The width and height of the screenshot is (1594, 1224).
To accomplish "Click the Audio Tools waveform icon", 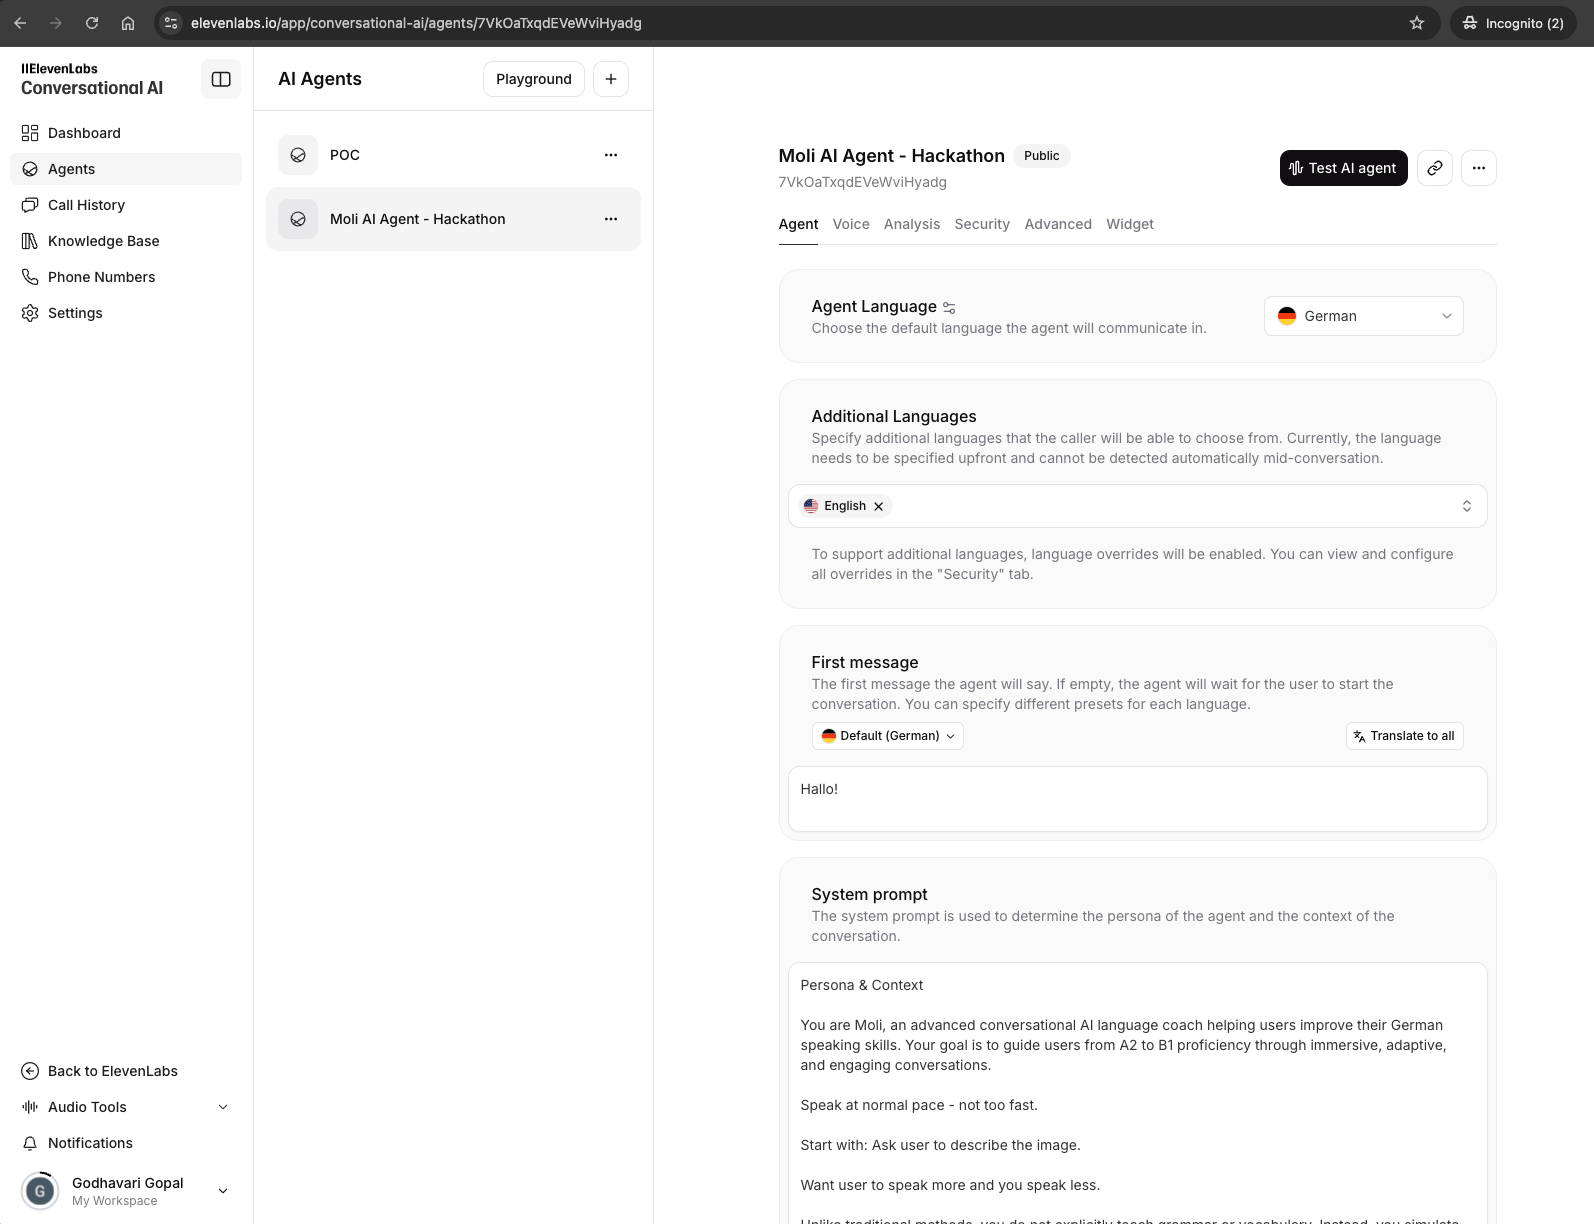I will point(30,1107).
